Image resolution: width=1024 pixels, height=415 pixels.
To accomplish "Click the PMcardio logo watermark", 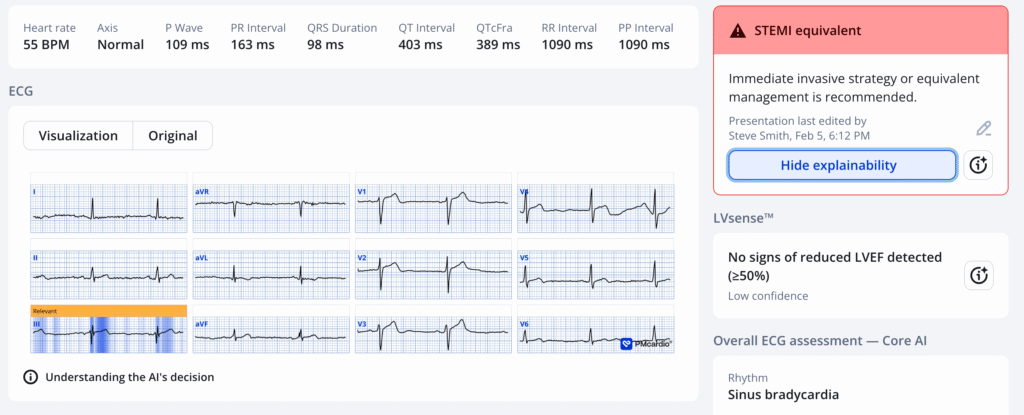I will coord(645,343).
